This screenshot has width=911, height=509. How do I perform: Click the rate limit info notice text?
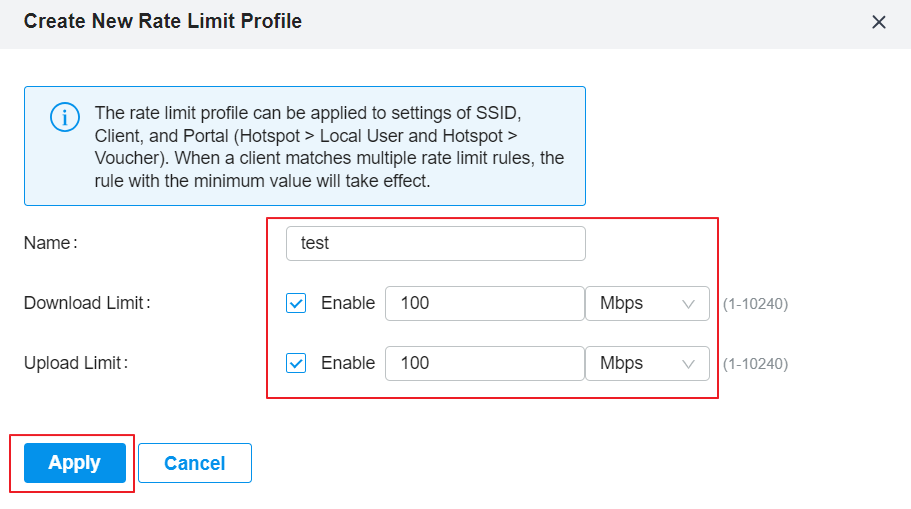point(329,146)
